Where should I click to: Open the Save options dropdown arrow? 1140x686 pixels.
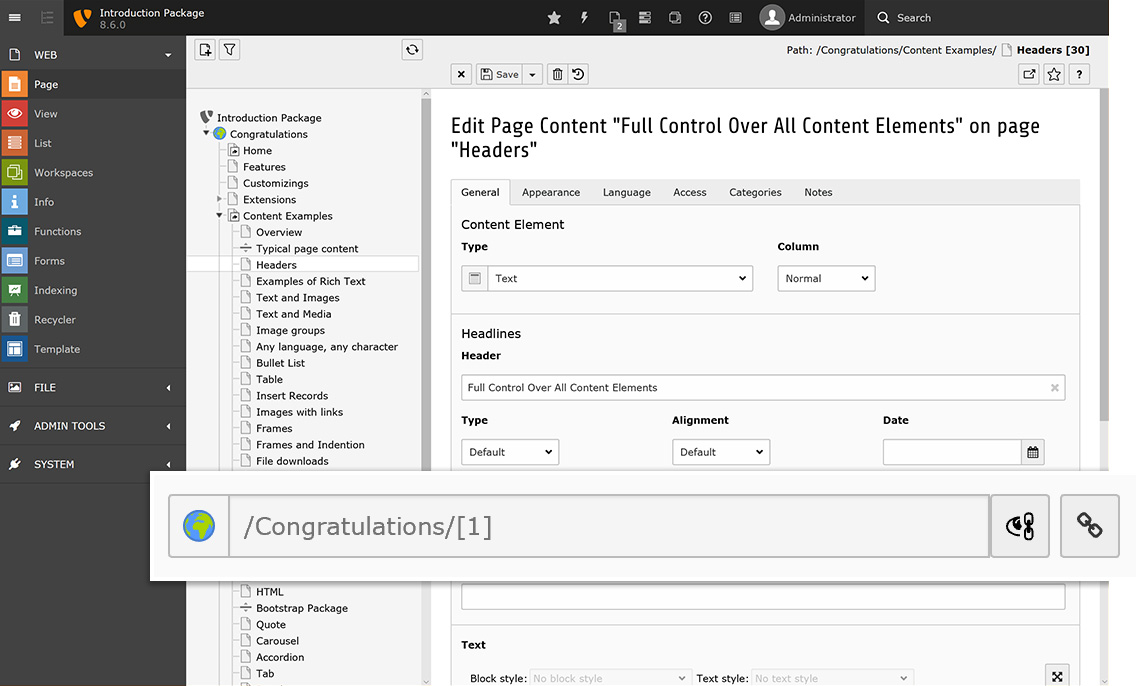532,74
